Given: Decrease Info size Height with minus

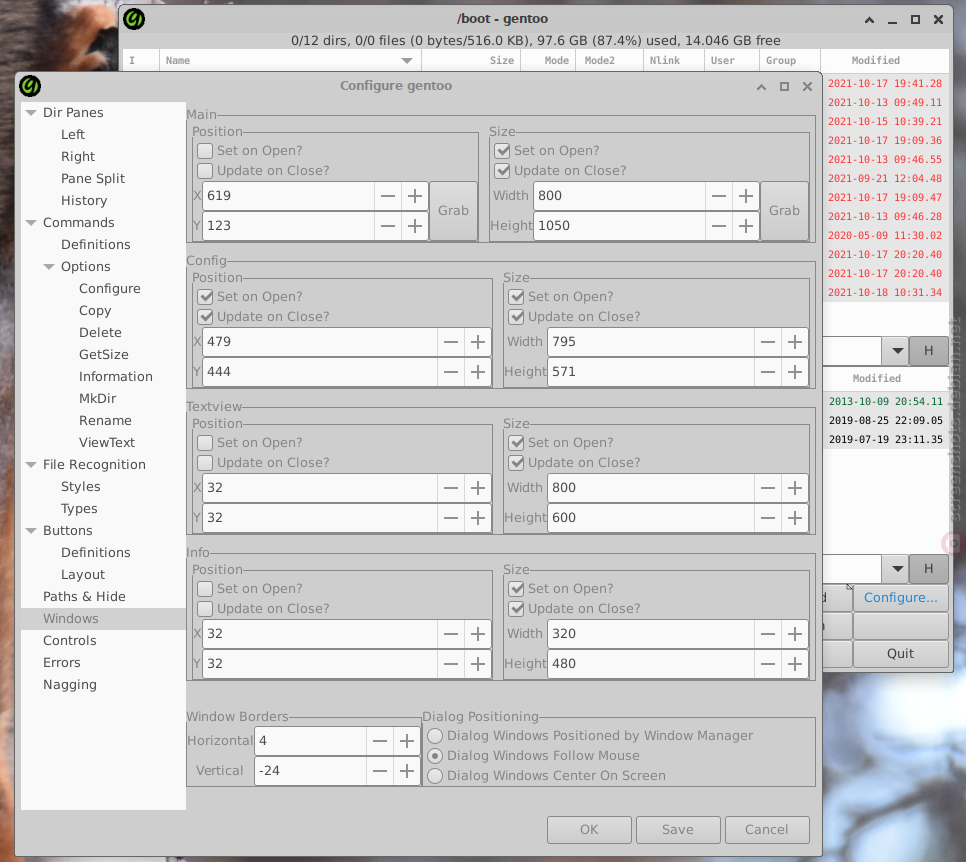Looking at the screenshot, I should pos(768,664).
